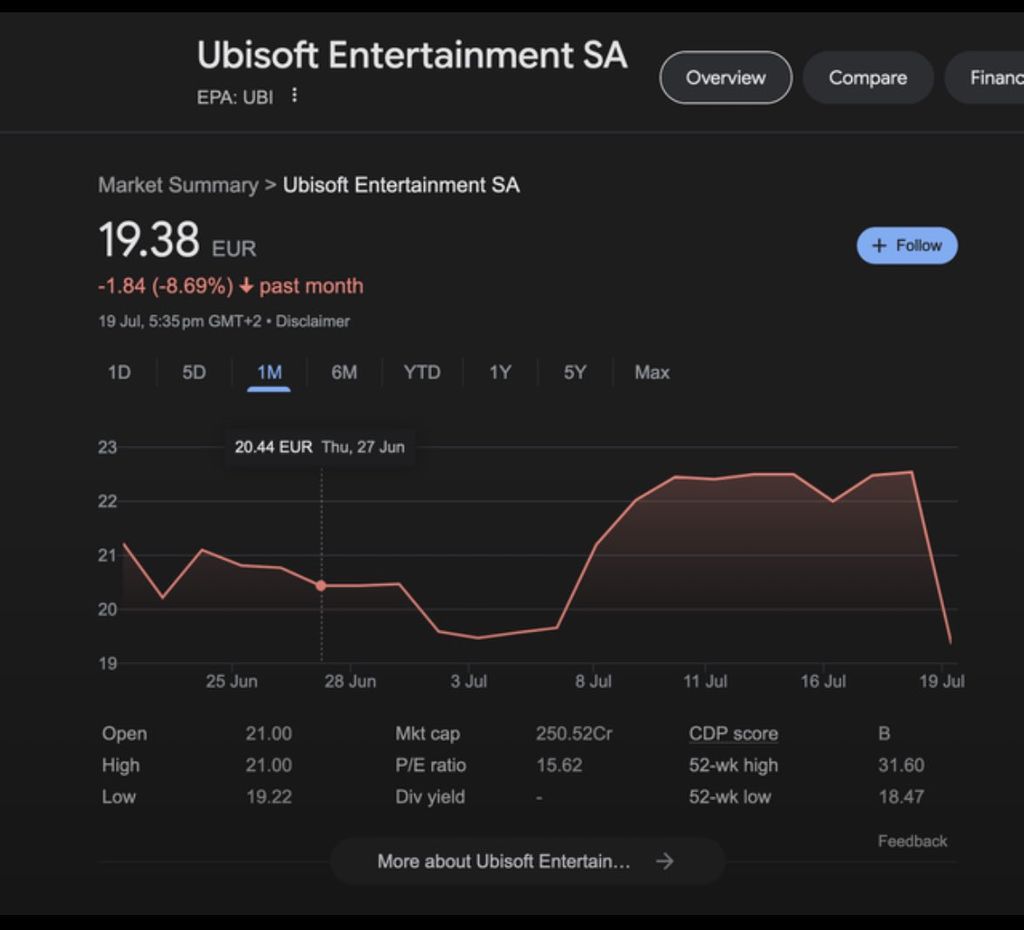Open More about Ubisoft Entertainment button
The height and width of the screenshot is (930, 1024).
504,861
